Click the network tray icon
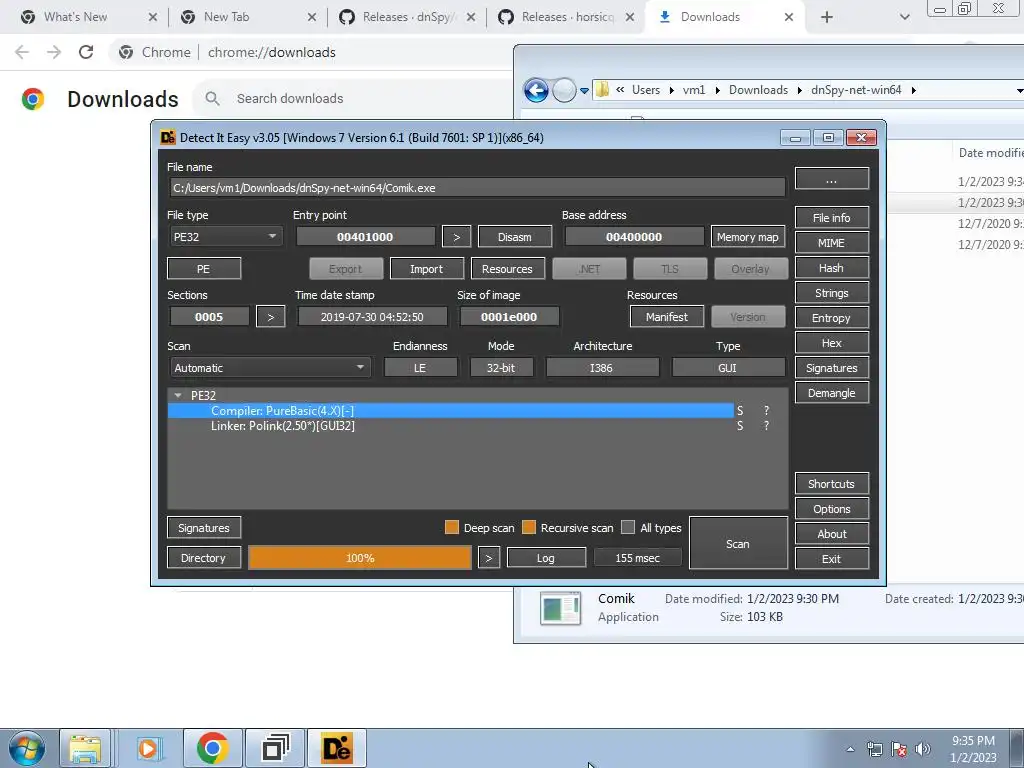Image resolution: width=1024 pixels, height=768 pixels. coord(874,749)
